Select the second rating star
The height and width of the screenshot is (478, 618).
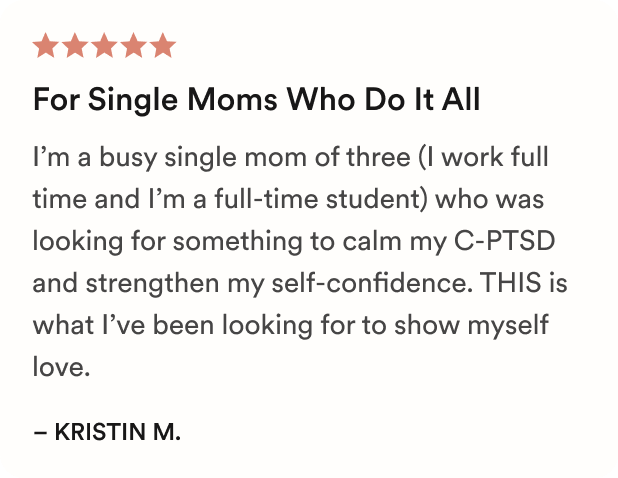75,46
